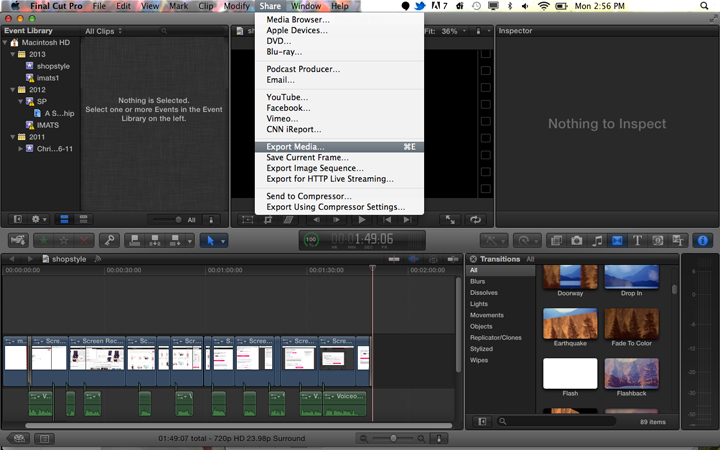This screenshot has width=720, height=450.
Task: Mark clip as Favorite with the green star
Action: coord(44,240)
